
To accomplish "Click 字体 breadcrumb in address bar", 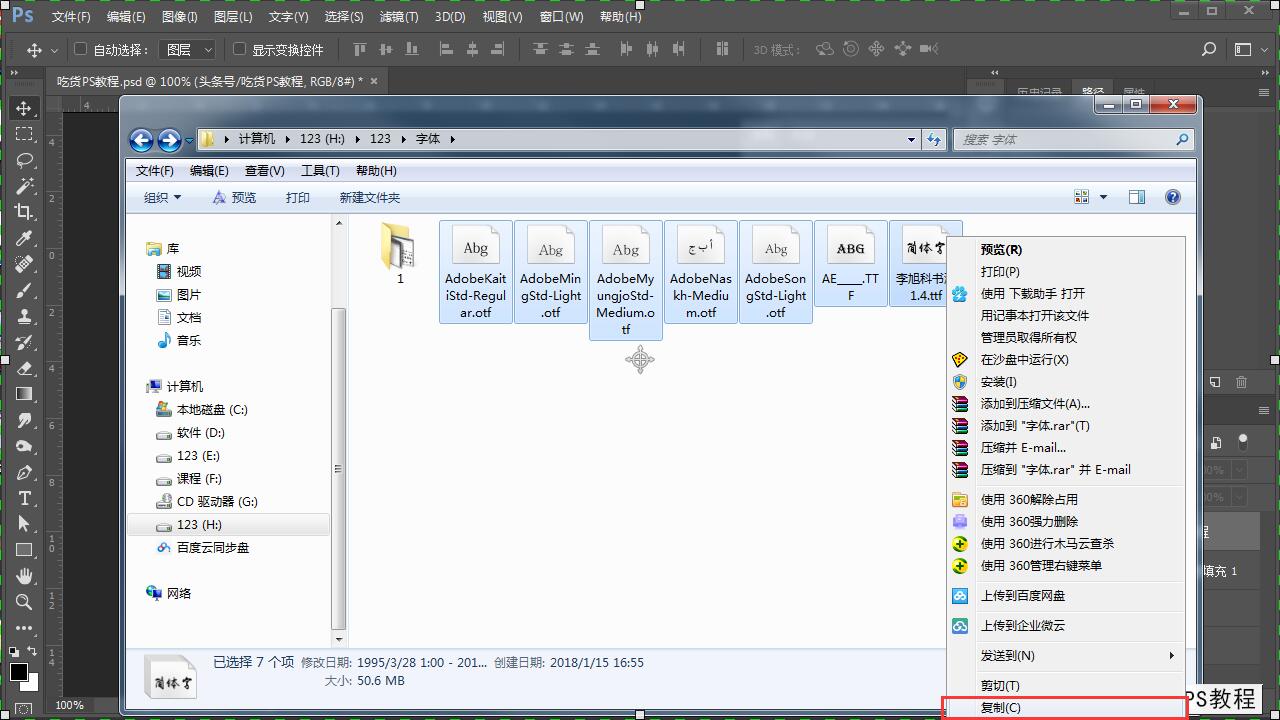I will click(428, 139).
